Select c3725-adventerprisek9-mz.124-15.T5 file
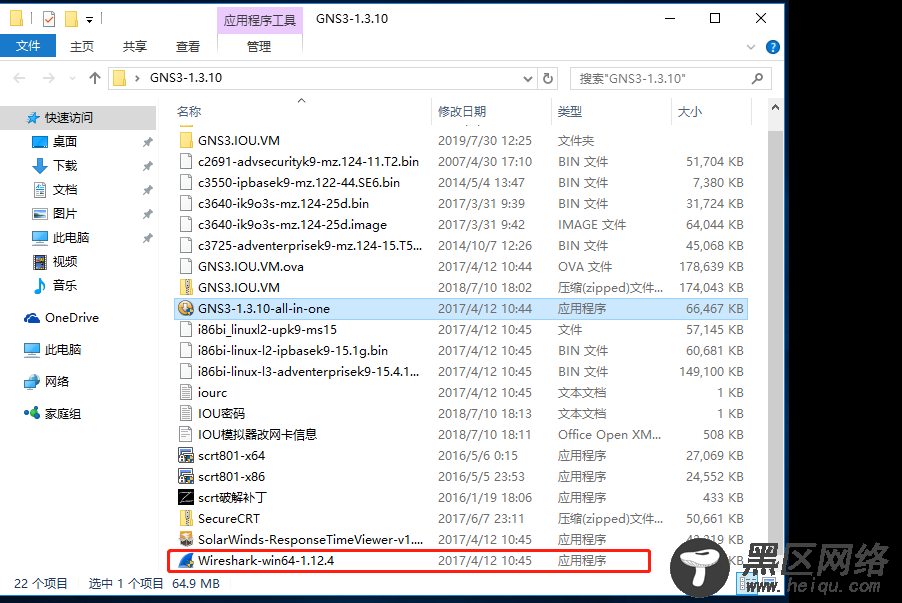Image resolution: width=902 pixels, height=603 pixels. [460, 246]
